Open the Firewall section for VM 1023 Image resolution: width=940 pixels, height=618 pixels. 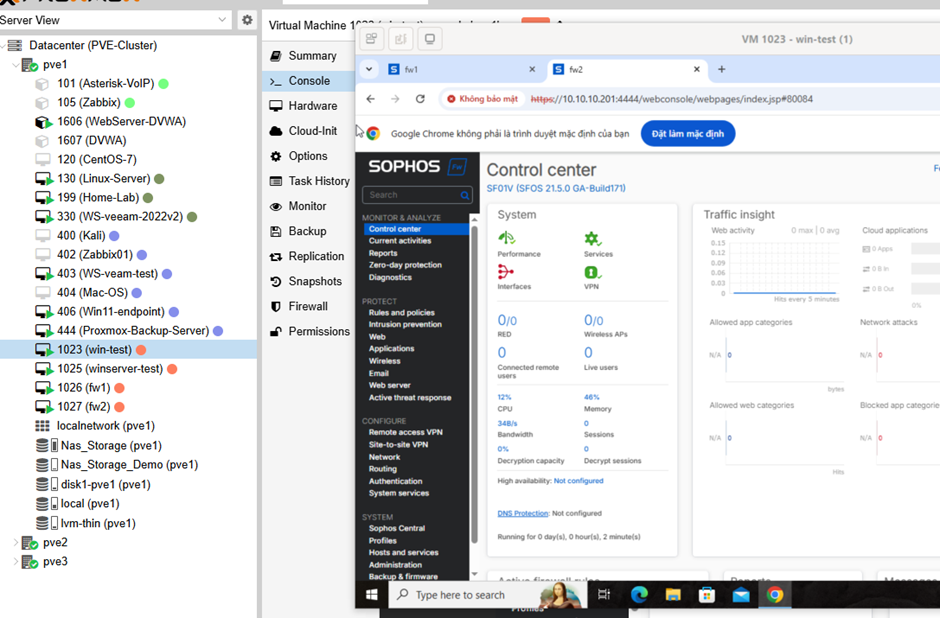point(309,306)
